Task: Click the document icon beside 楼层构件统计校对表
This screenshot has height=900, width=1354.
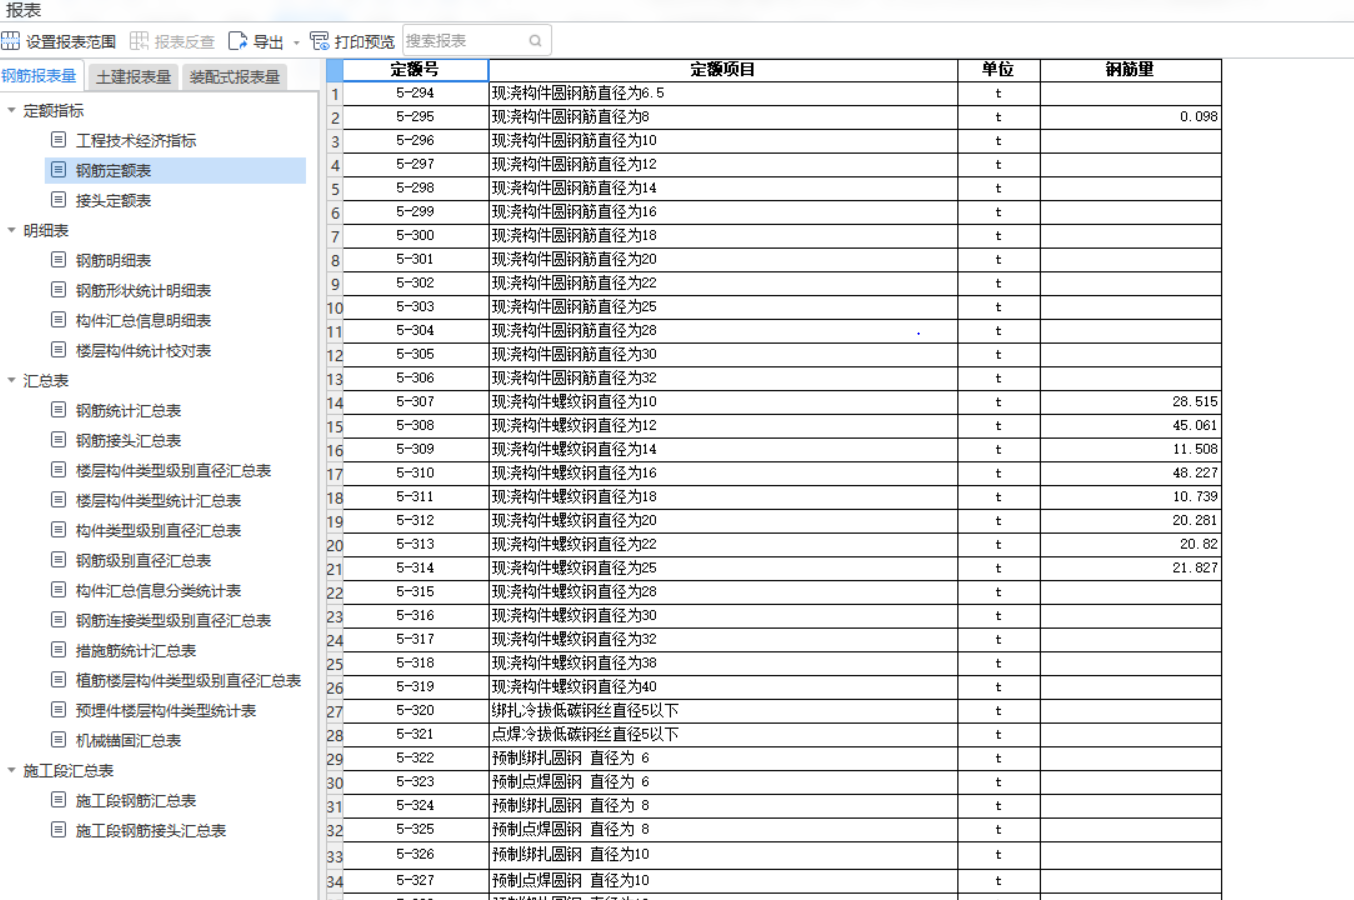Action: tap(59, 350)
